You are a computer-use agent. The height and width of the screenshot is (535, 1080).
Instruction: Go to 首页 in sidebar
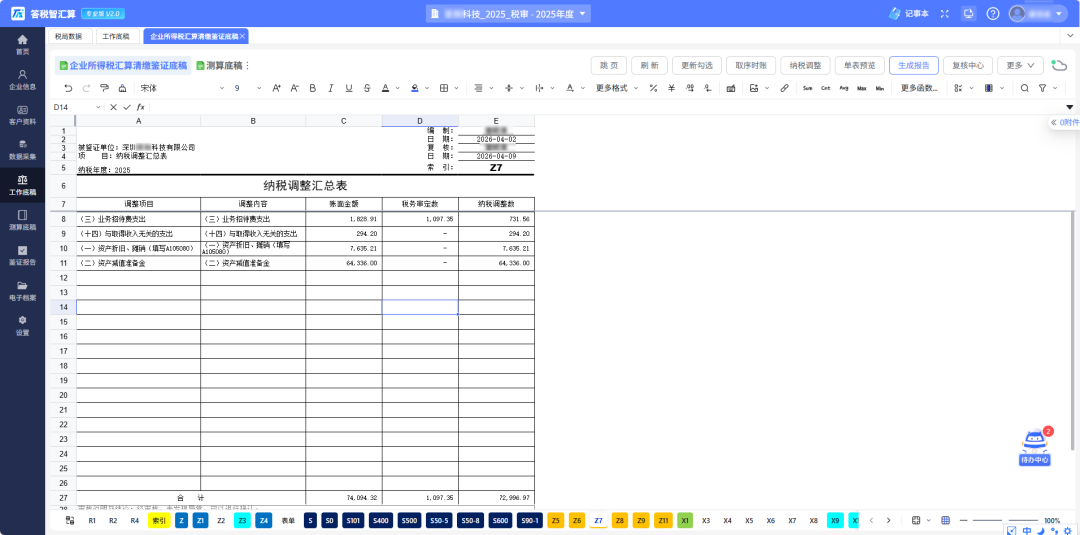pyautogui.click(x=23, y=44)
